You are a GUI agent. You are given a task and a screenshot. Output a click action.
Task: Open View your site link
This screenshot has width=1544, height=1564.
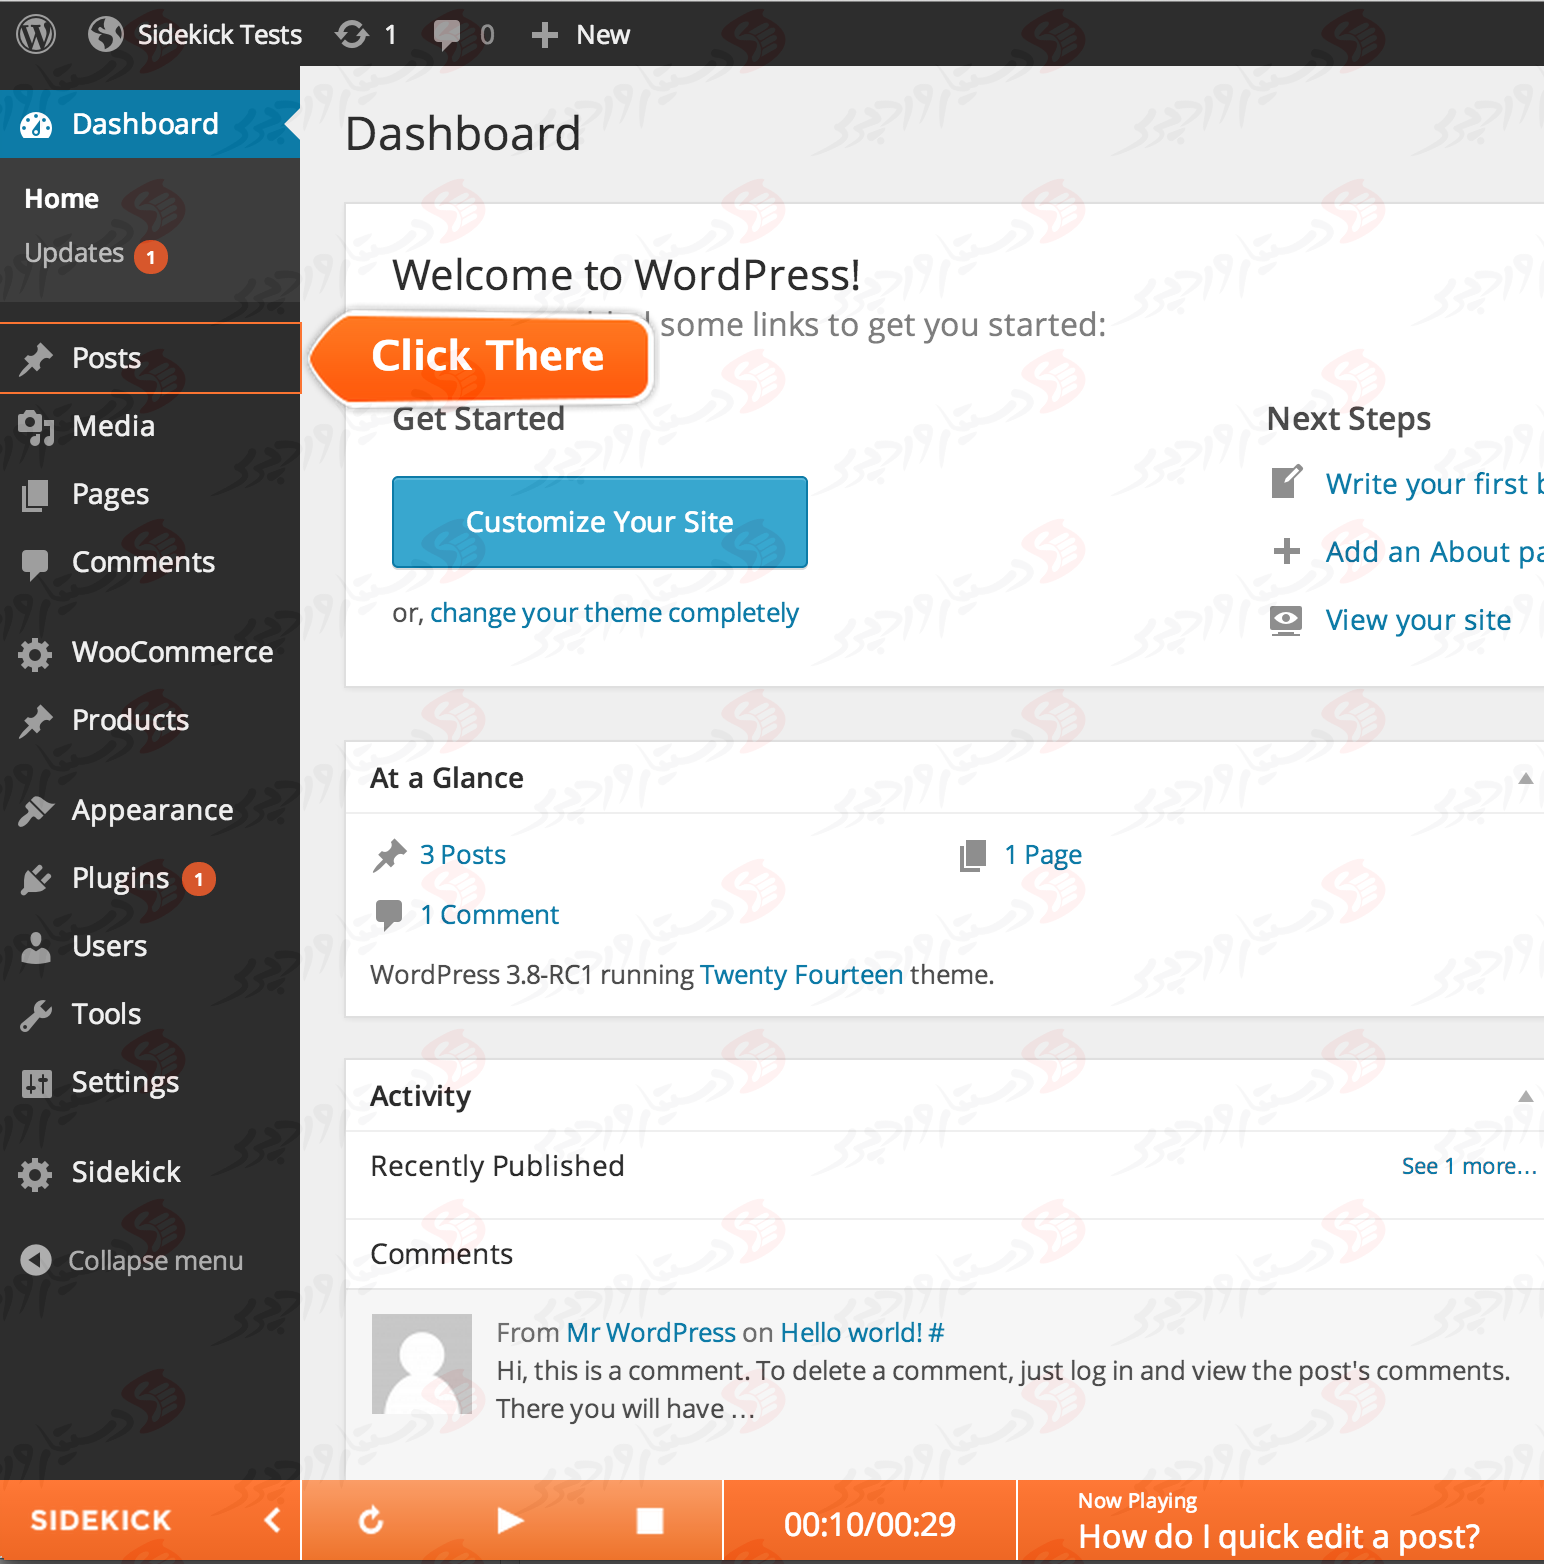(x=1417, y=620)
